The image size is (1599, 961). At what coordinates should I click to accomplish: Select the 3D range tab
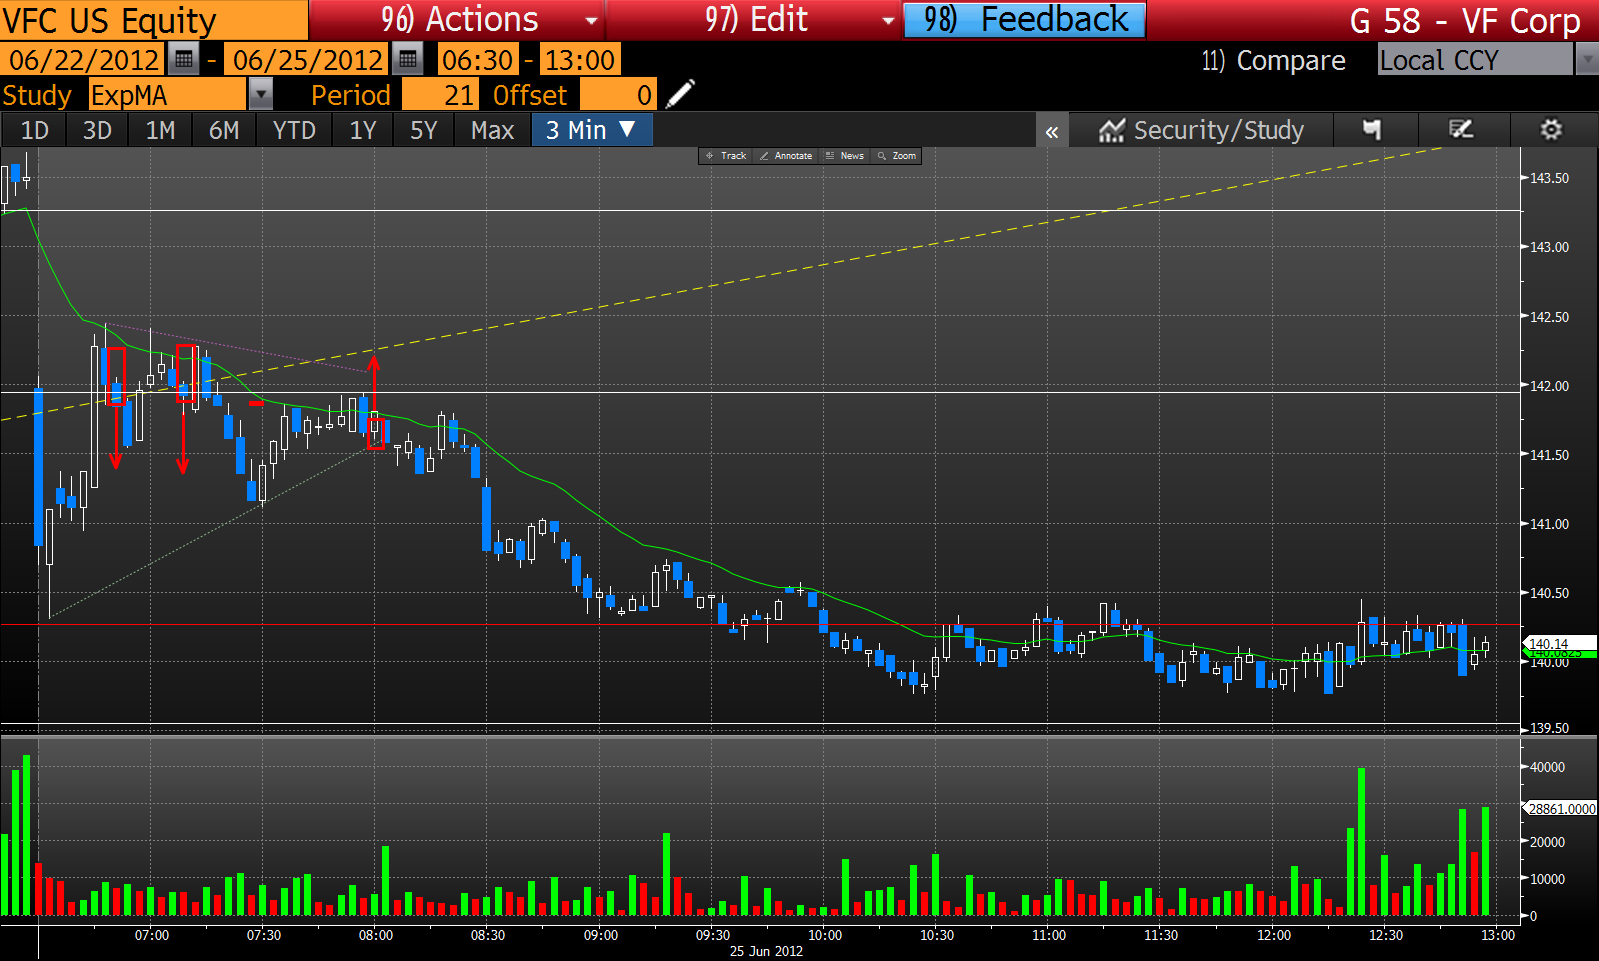[97, 131]
